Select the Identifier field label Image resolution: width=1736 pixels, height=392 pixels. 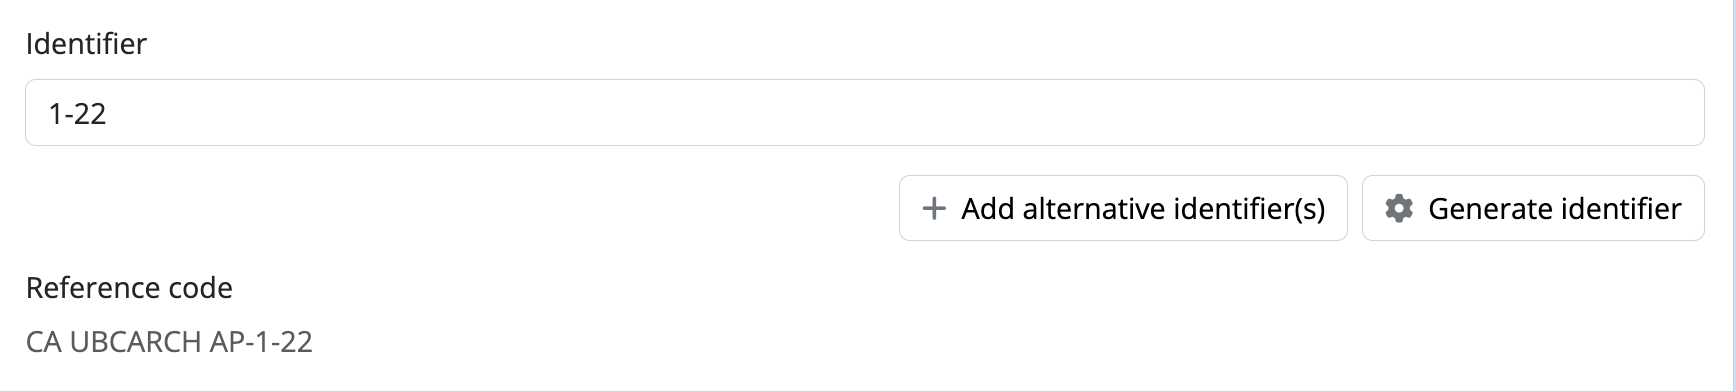click(x=86, y=44)
